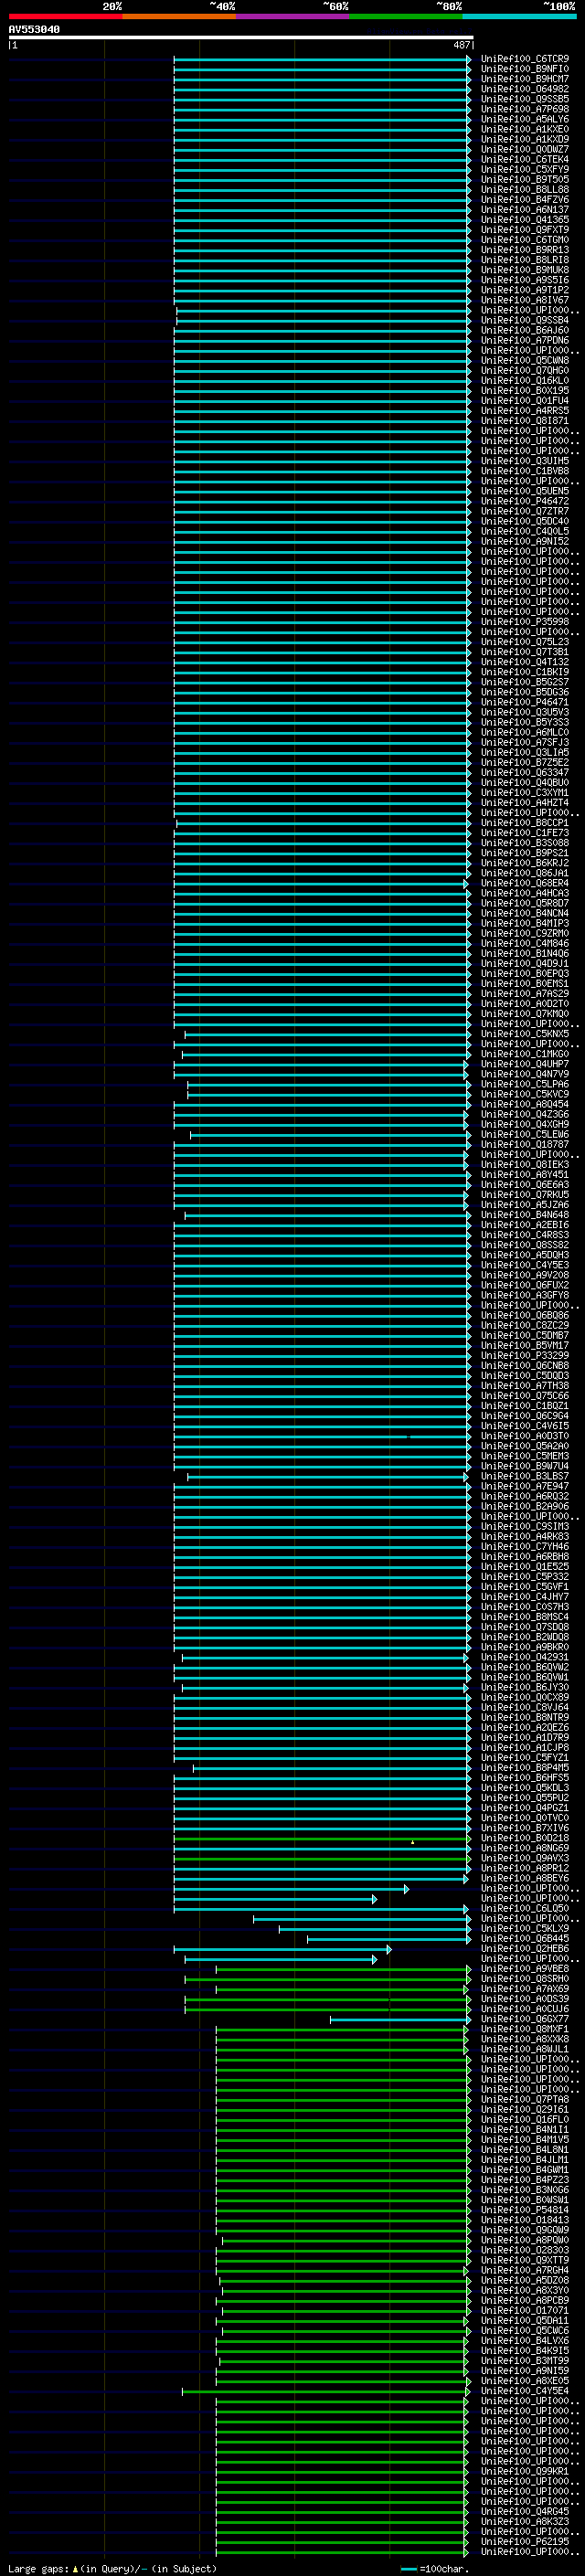Click the green alignment bar of UniRef100_Q9AVX3
The height and width of the screenshot is (2576, 585).
321,1858
